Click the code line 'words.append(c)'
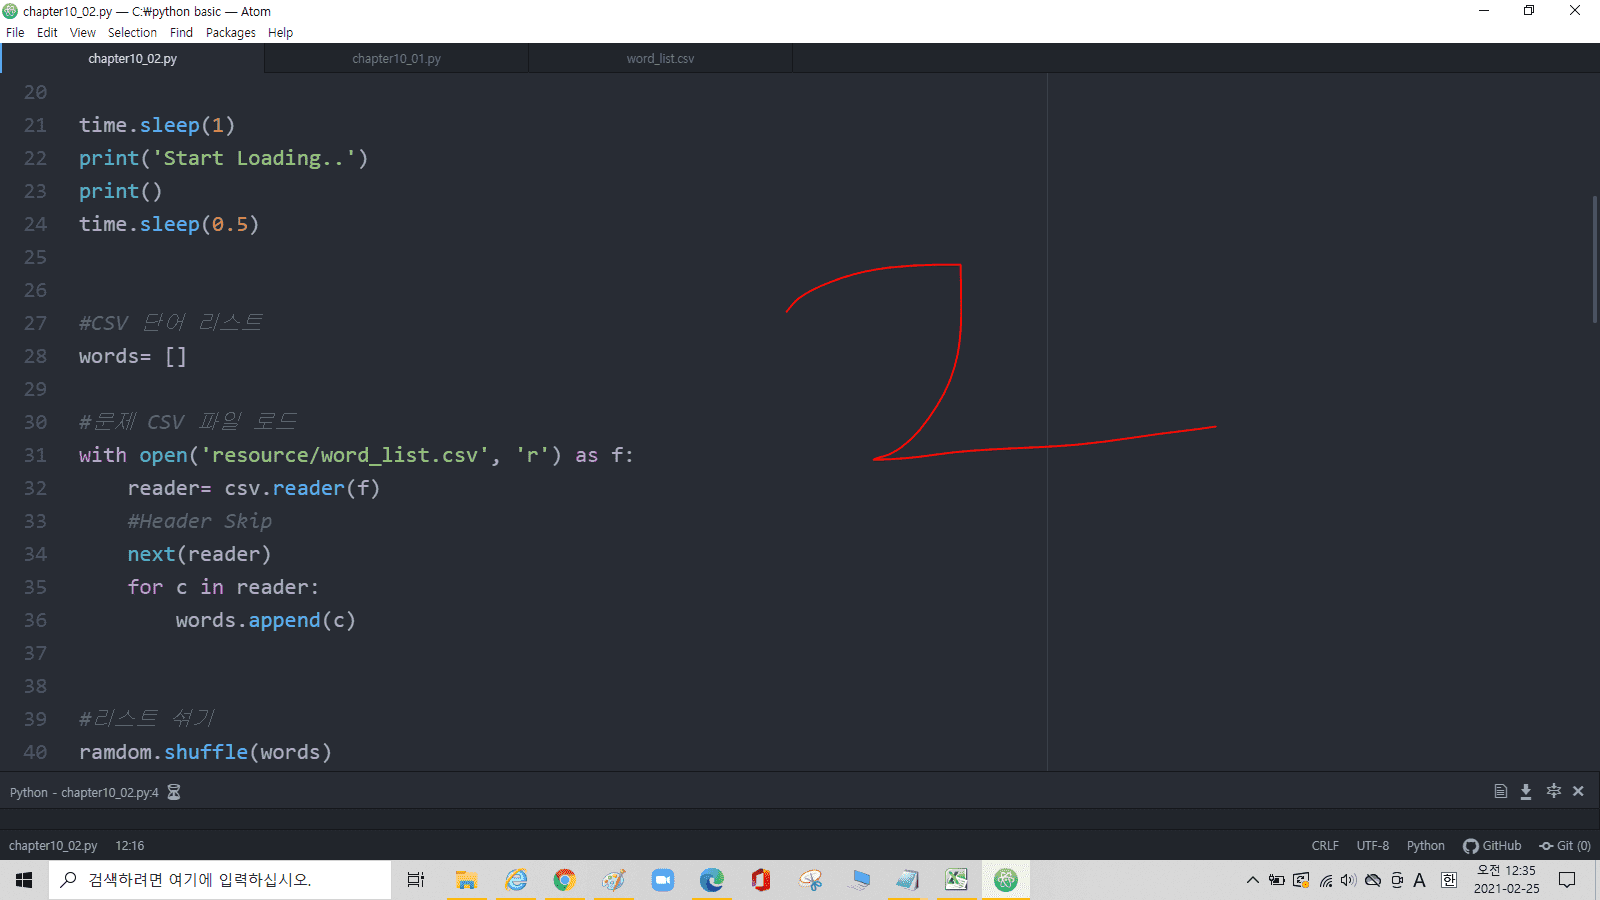Screen dimensions: 1600x900 pyautogui.click(x=266, y=620)
